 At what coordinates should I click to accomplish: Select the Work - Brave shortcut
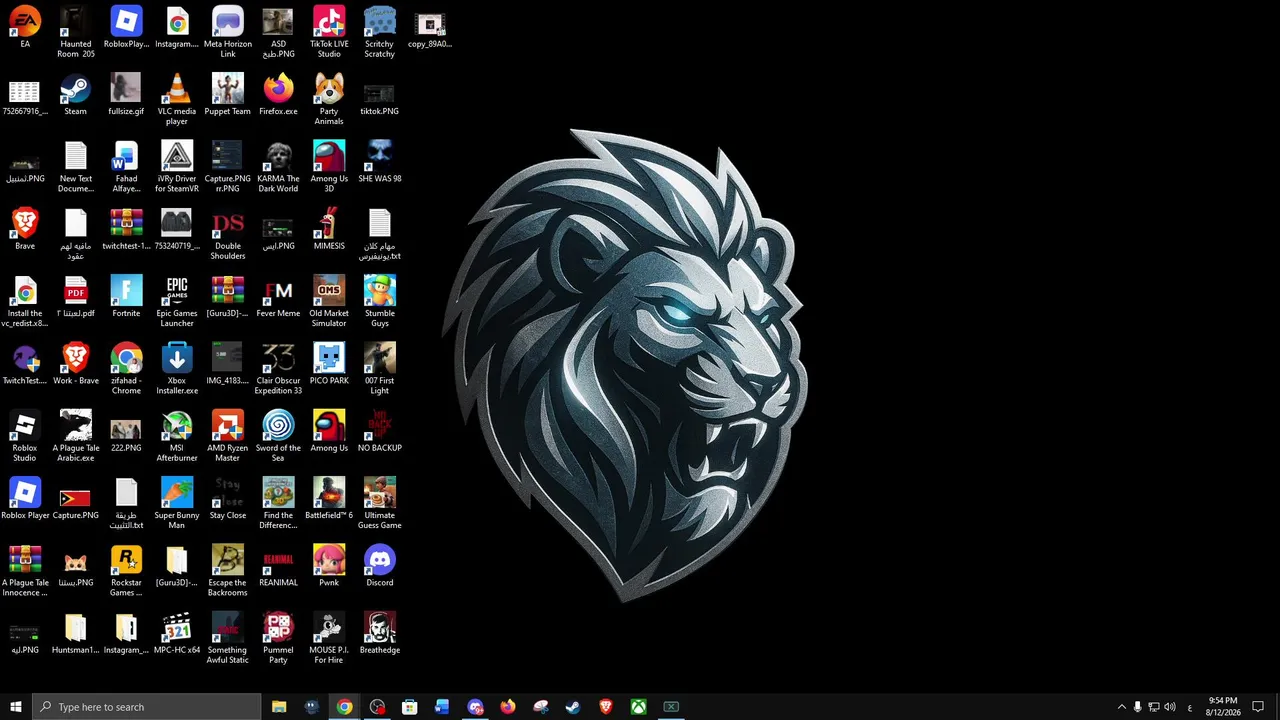click(x=76, y=362)
